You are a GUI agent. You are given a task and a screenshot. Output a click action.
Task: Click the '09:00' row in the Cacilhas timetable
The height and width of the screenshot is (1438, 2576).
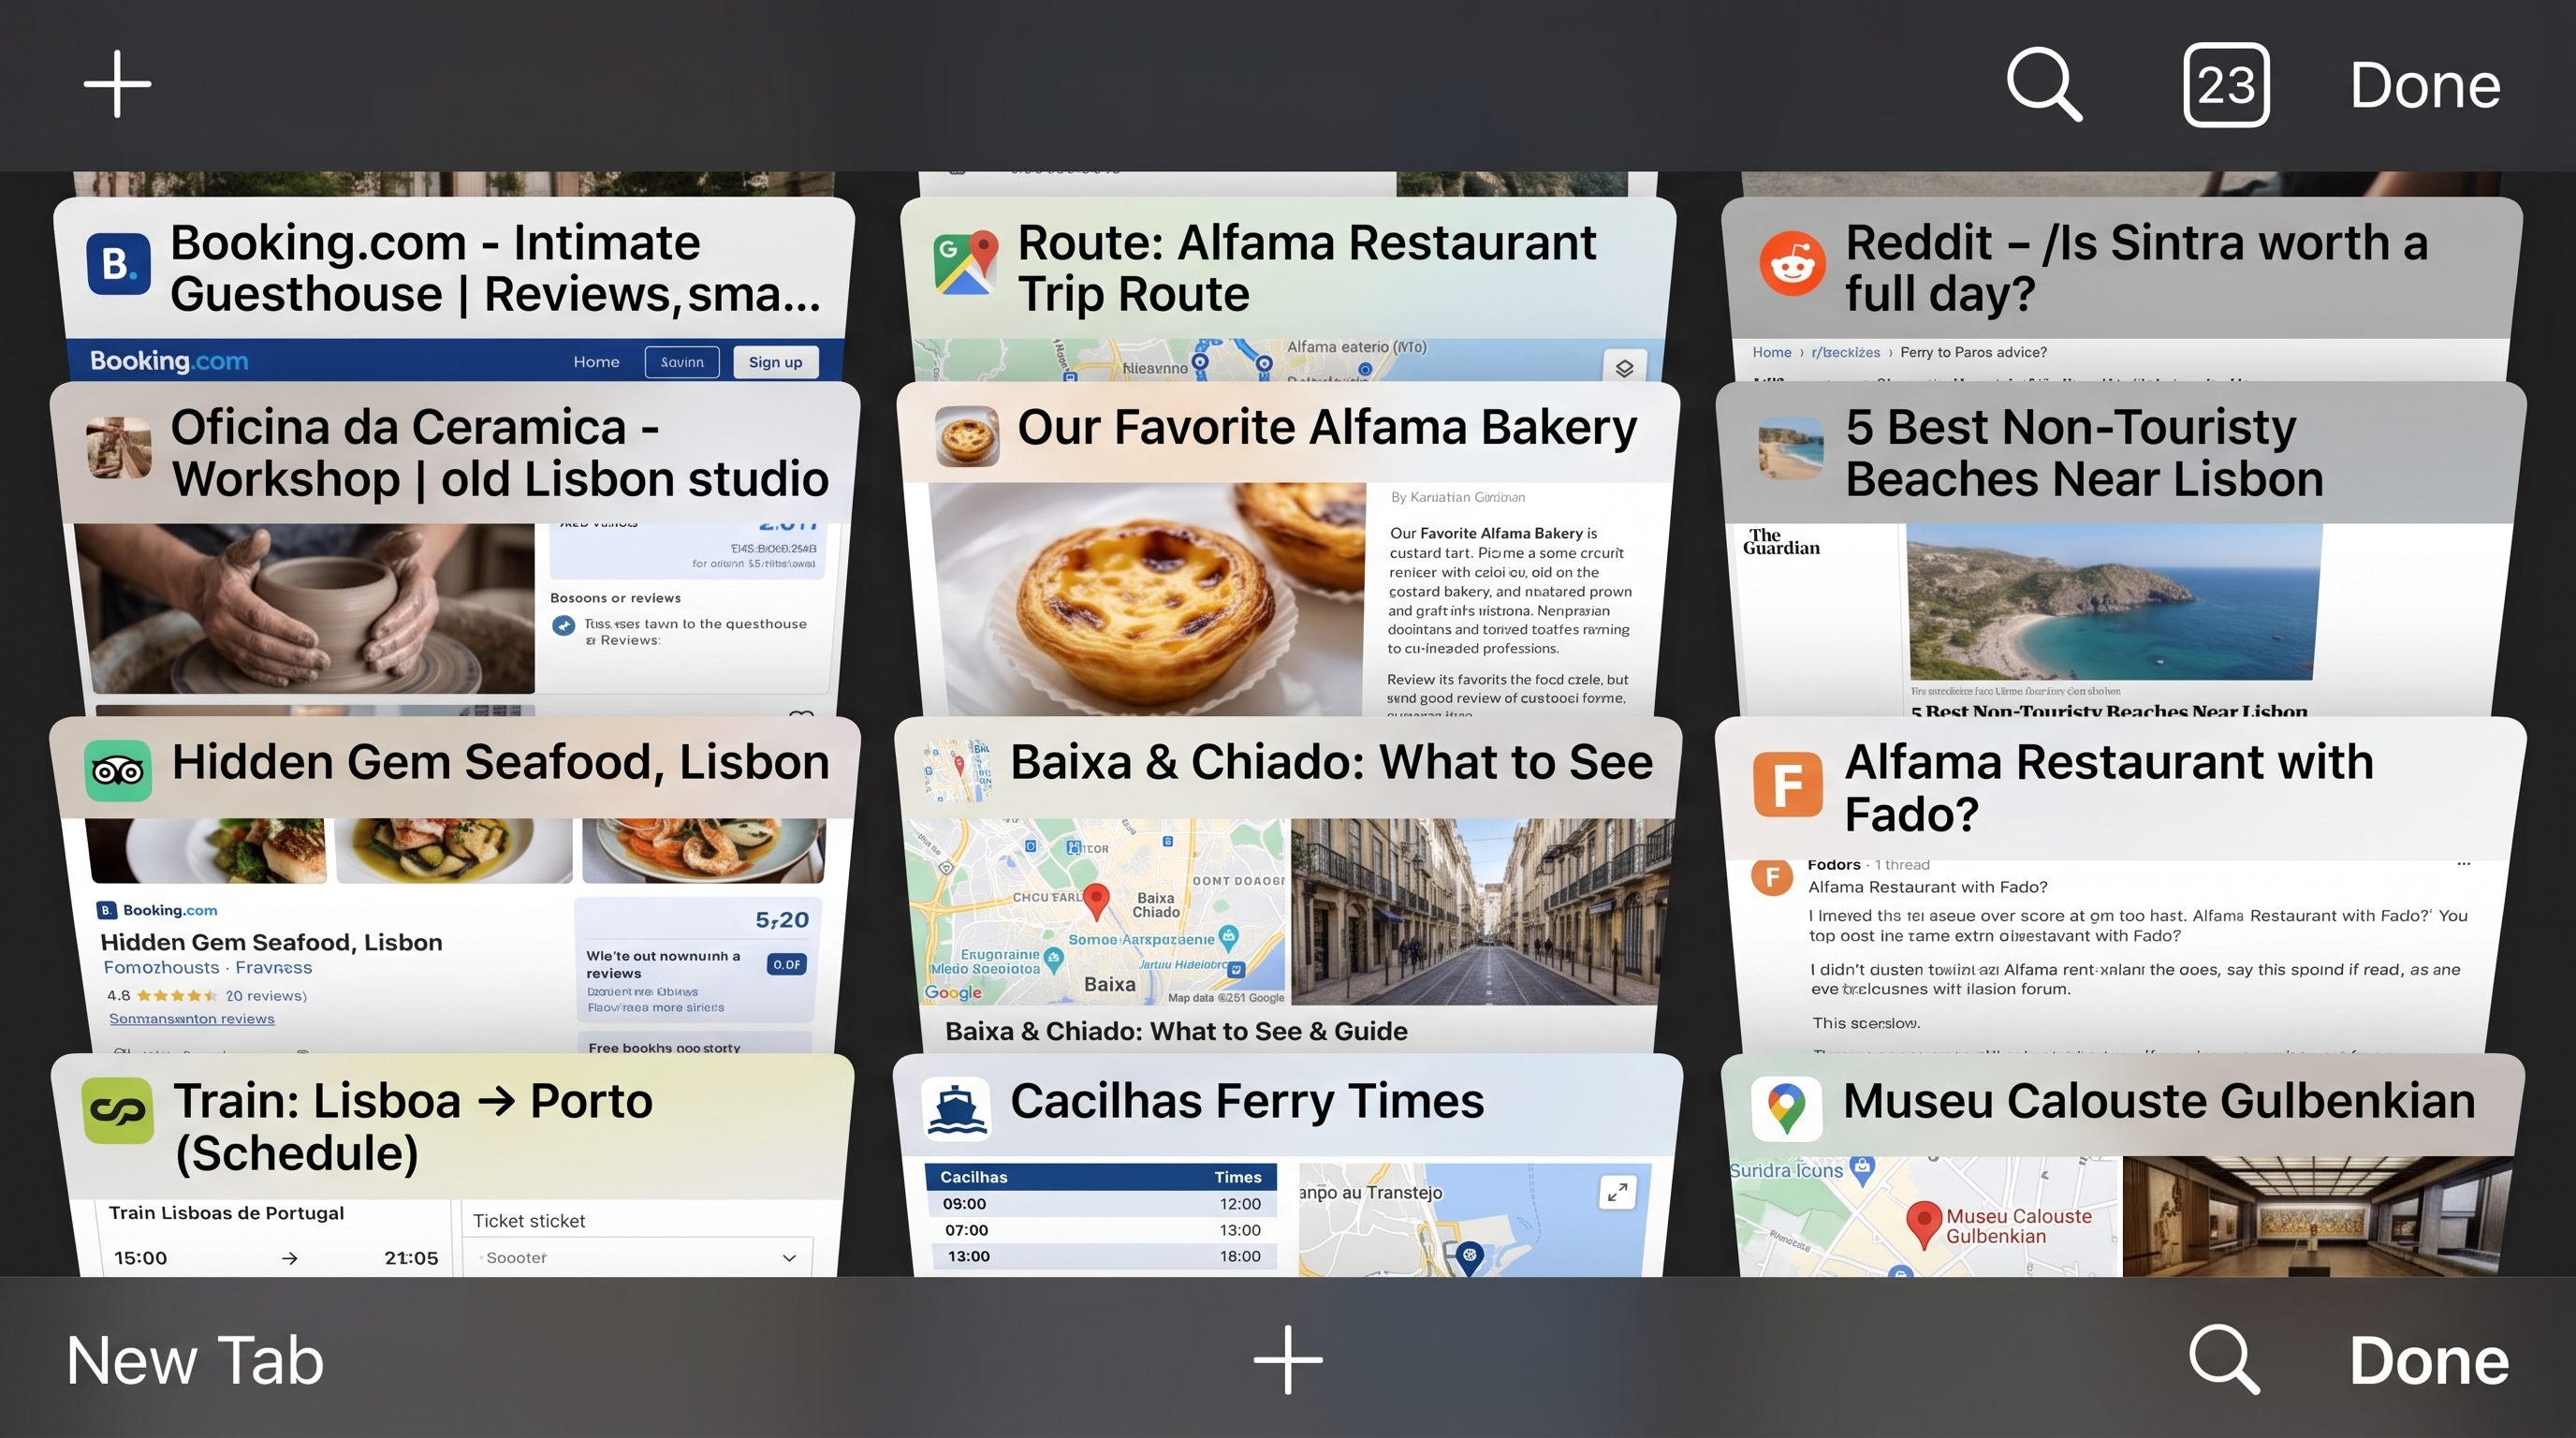(1100, 1204)
